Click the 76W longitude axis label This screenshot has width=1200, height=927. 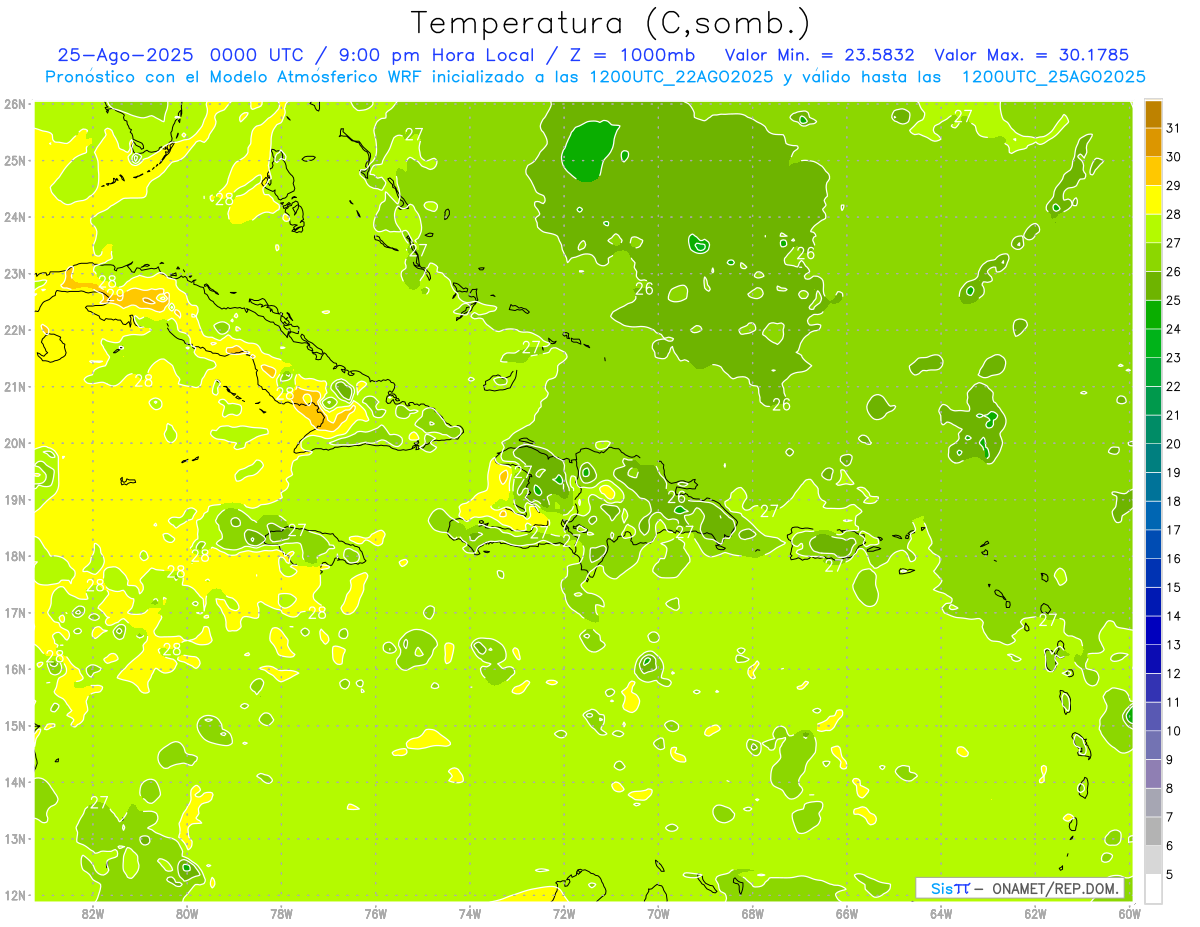376,913
